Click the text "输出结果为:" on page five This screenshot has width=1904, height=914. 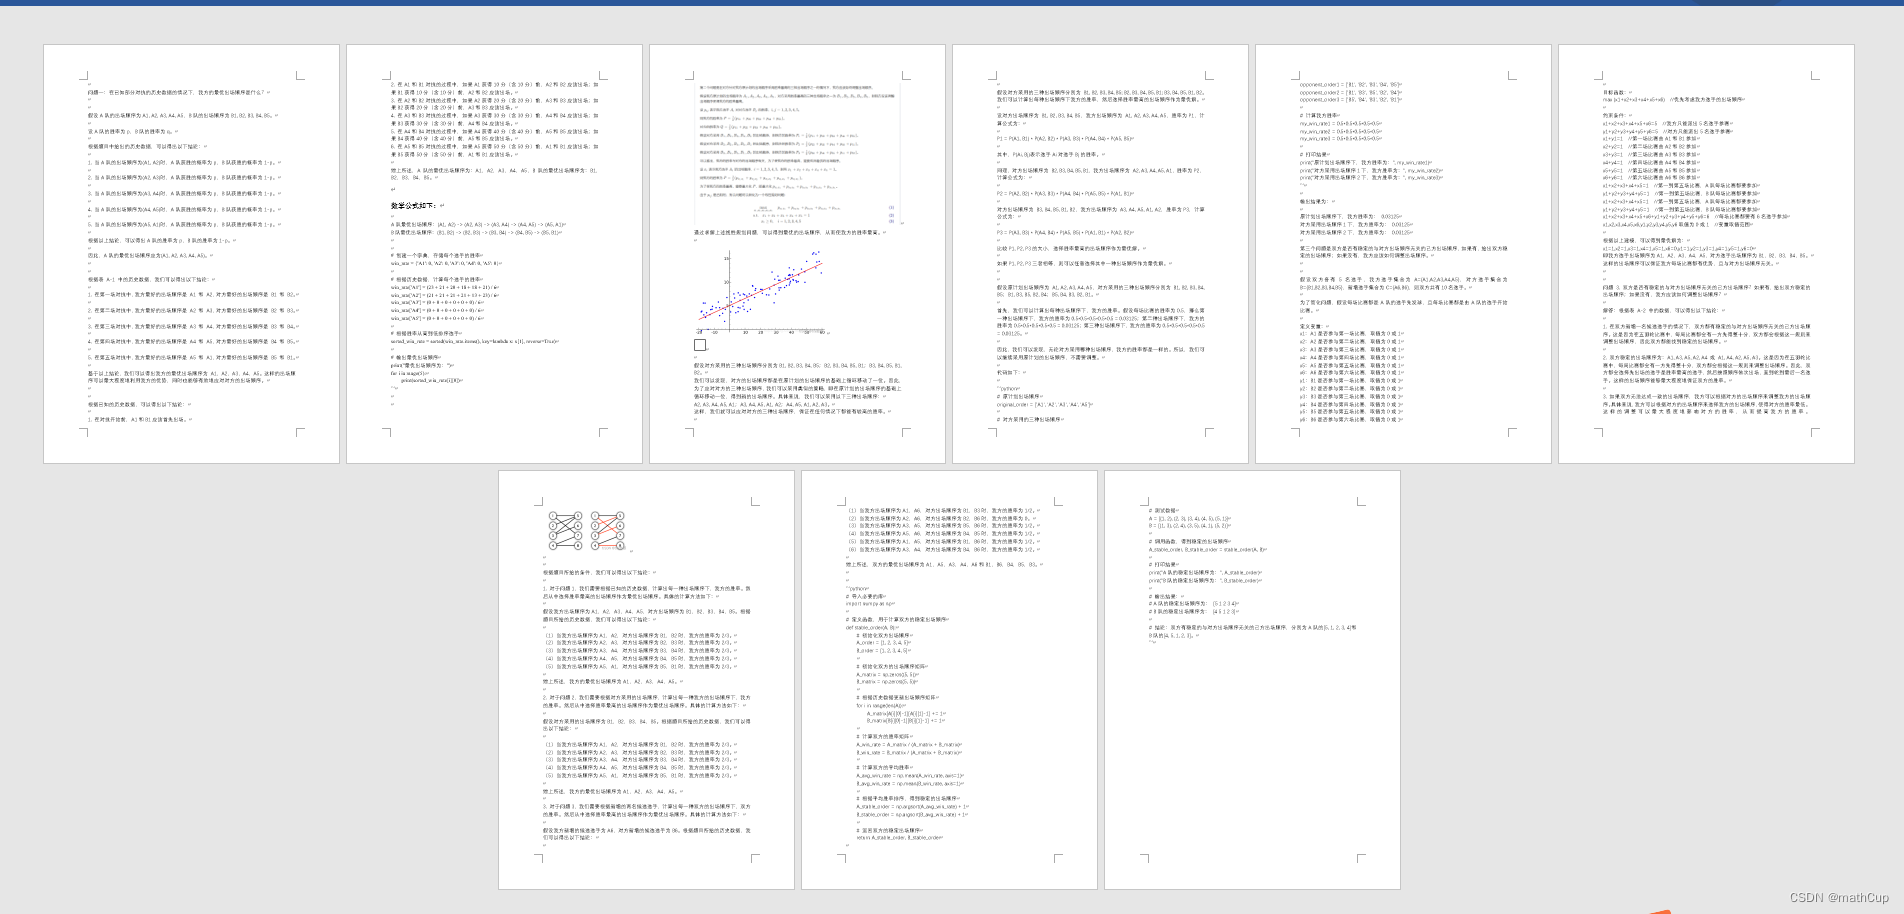[1315, 201]
